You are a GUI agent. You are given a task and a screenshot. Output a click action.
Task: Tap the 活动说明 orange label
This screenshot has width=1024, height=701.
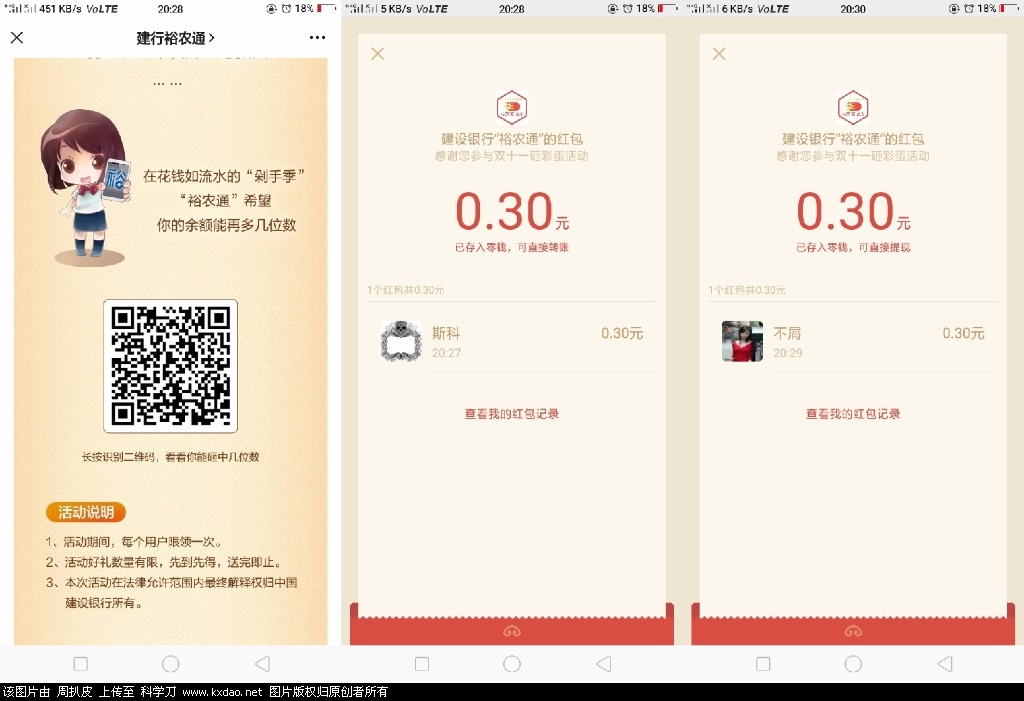[86, 512]
